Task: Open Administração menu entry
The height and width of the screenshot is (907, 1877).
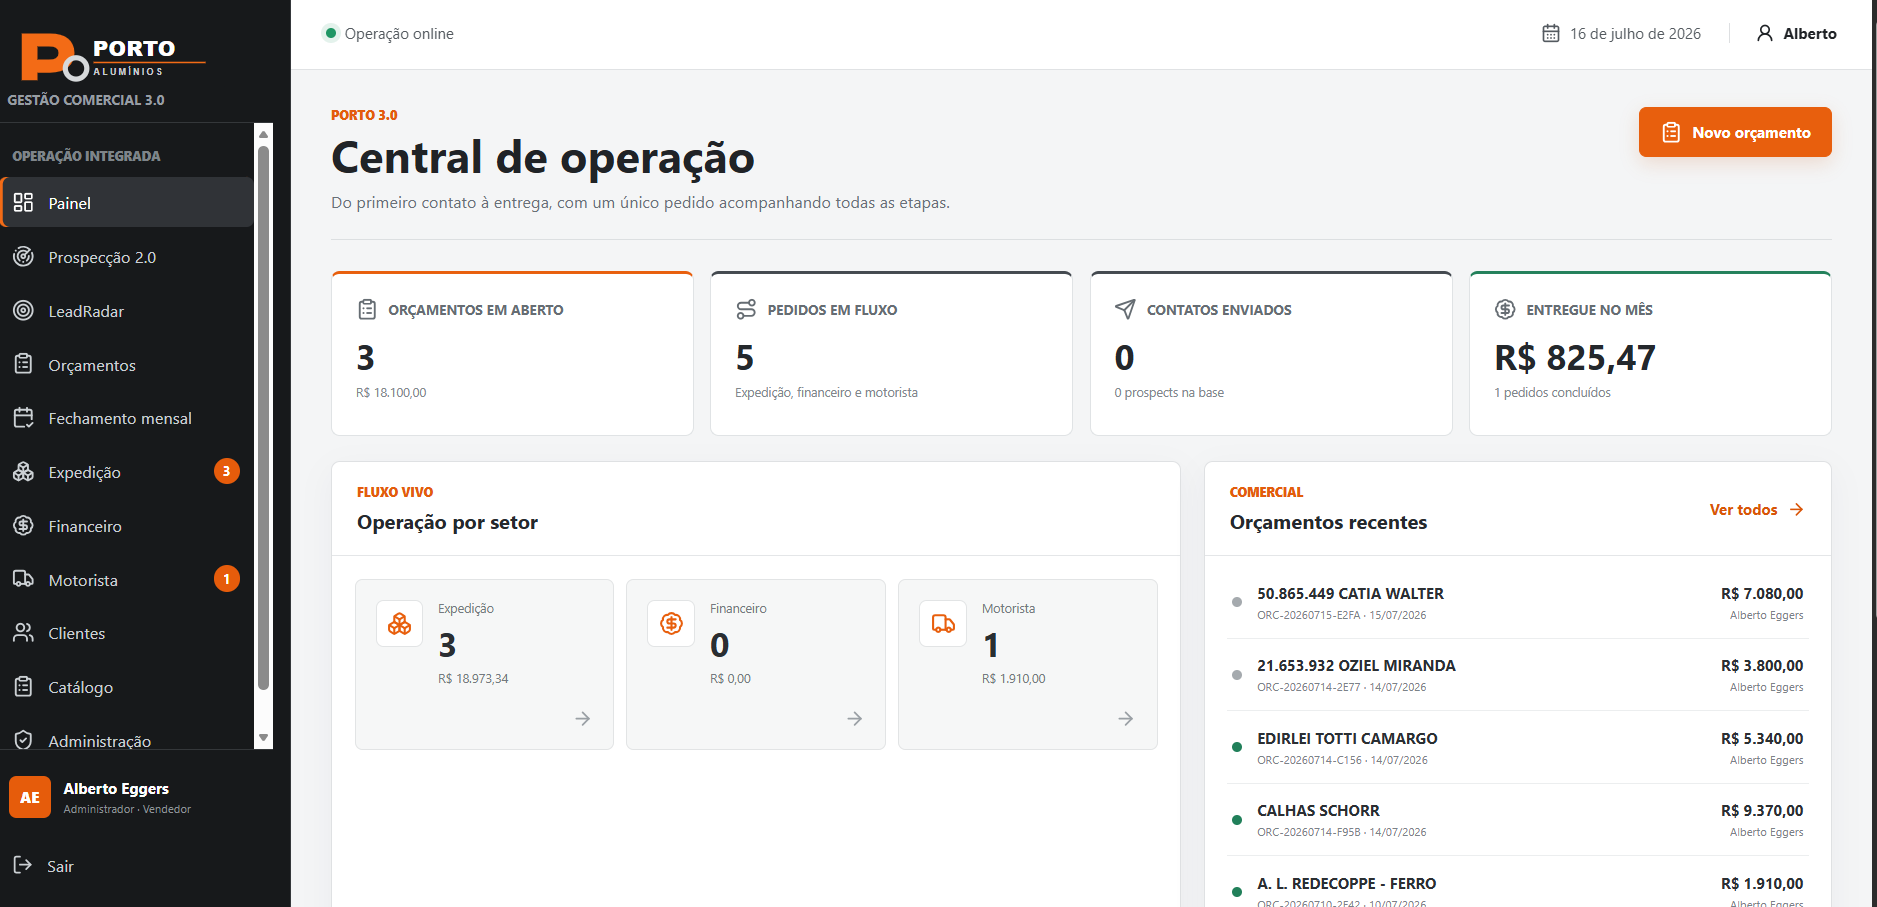Action: pos(127,740)
